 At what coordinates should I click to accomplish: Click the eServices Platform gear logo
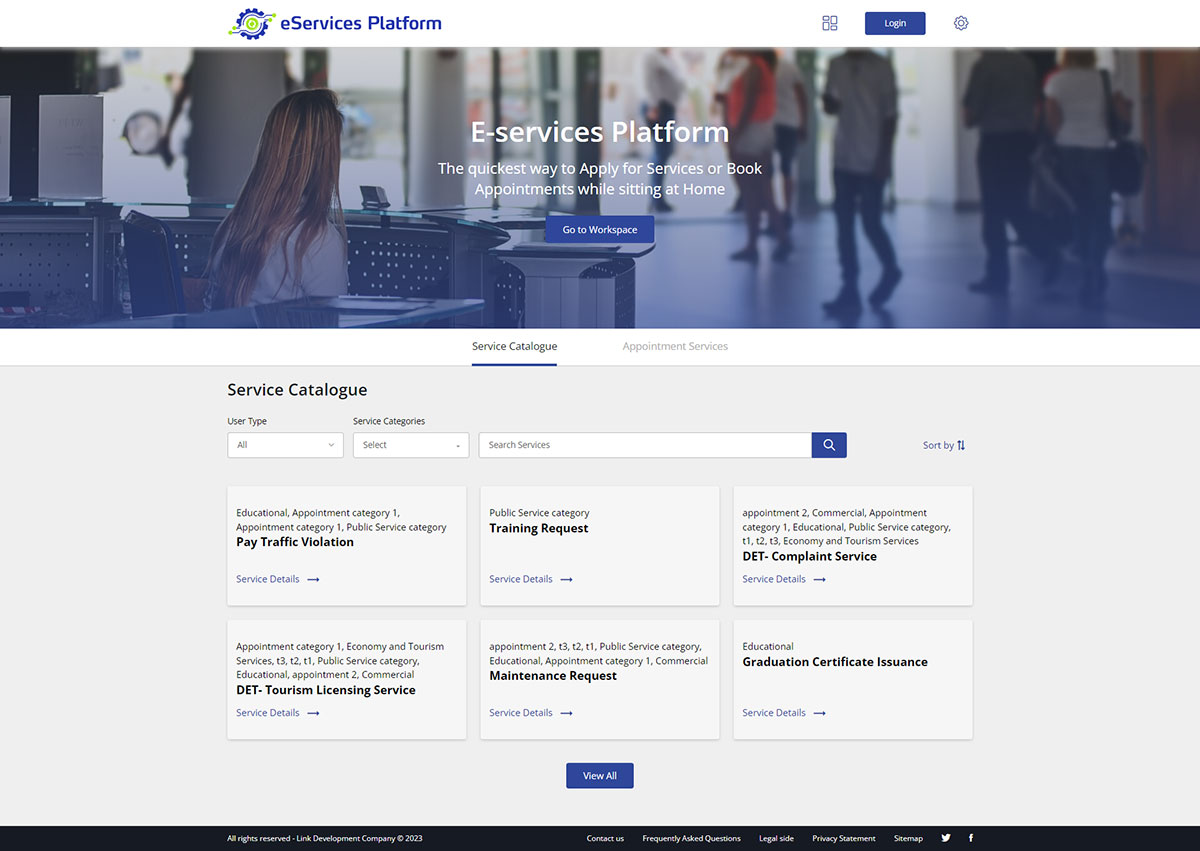pyautogui.click(x=252, y=23)
